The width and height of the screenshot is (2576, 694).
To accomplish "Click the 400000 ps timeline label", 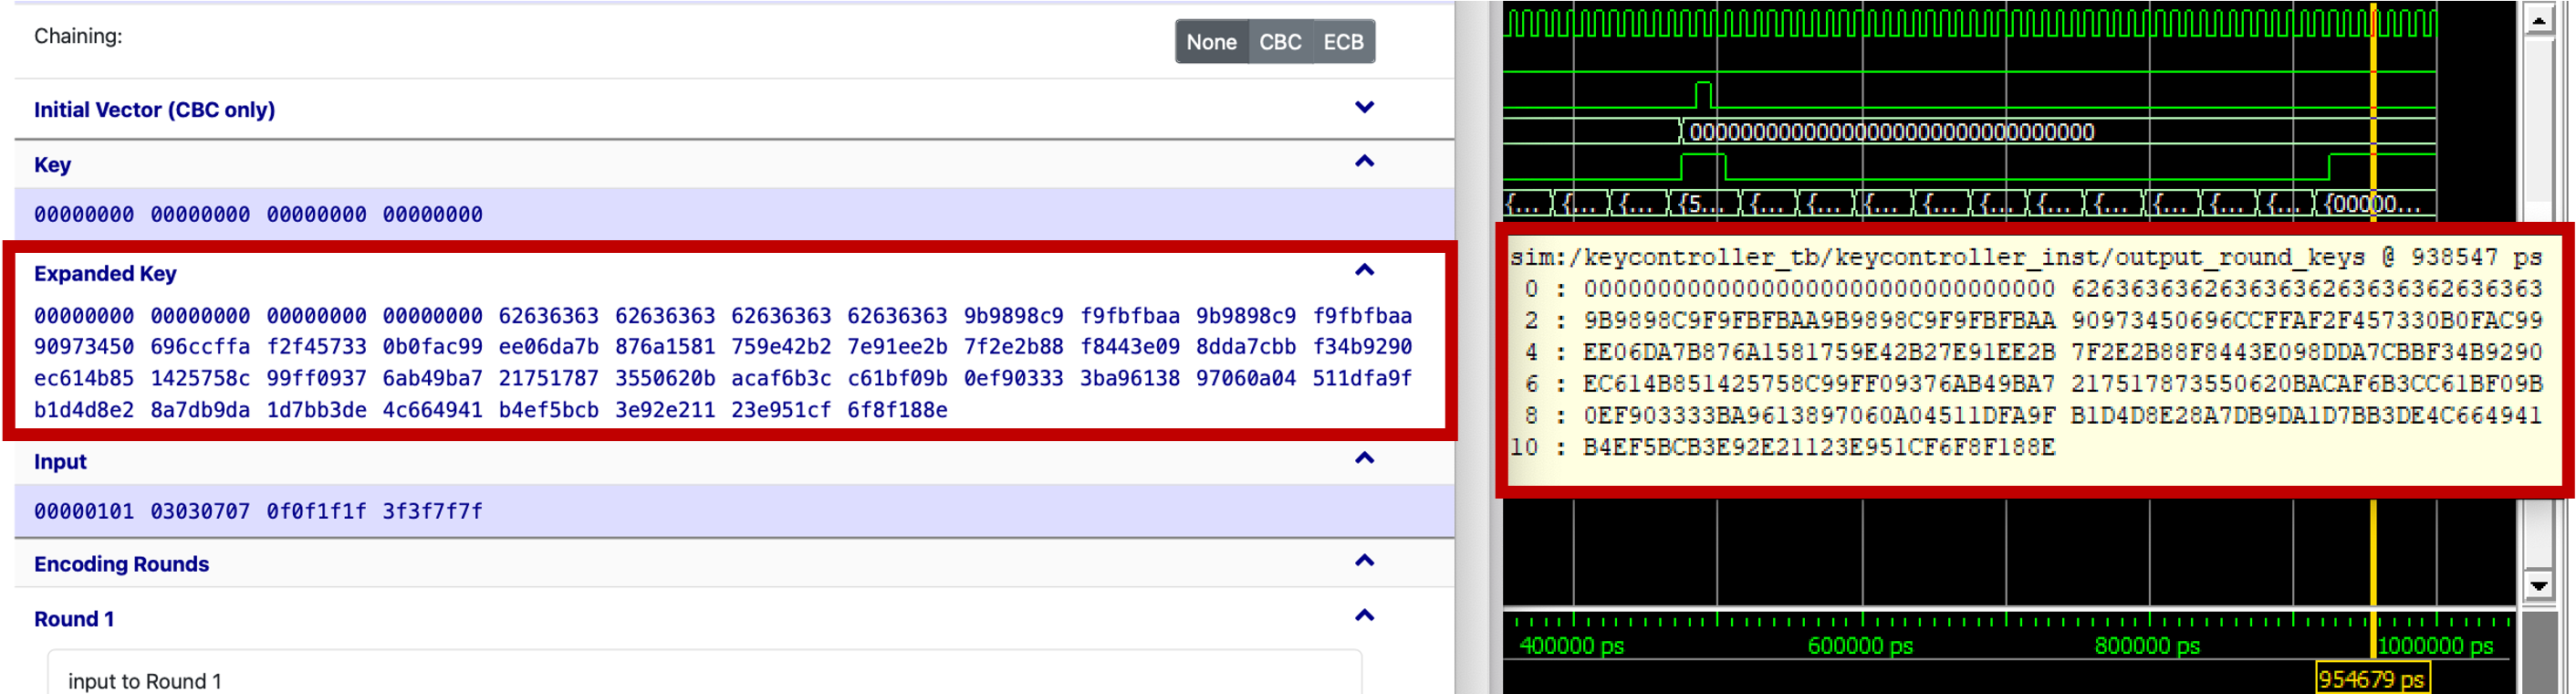I will tap(1571, 646).
